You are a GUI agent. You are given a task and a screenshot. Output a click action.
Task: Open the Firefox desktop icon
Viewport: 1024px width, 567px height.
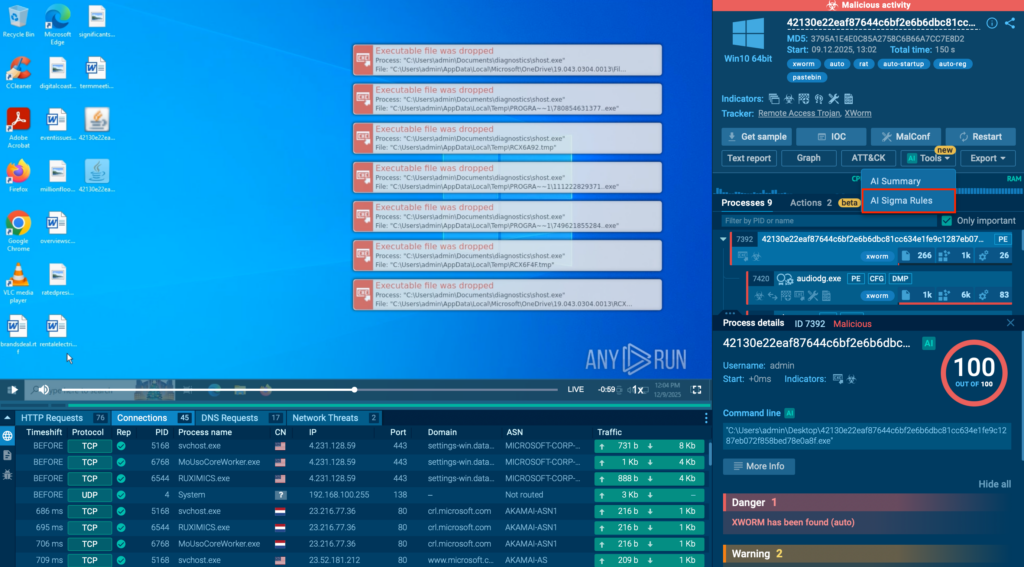(x=18, y=176)
